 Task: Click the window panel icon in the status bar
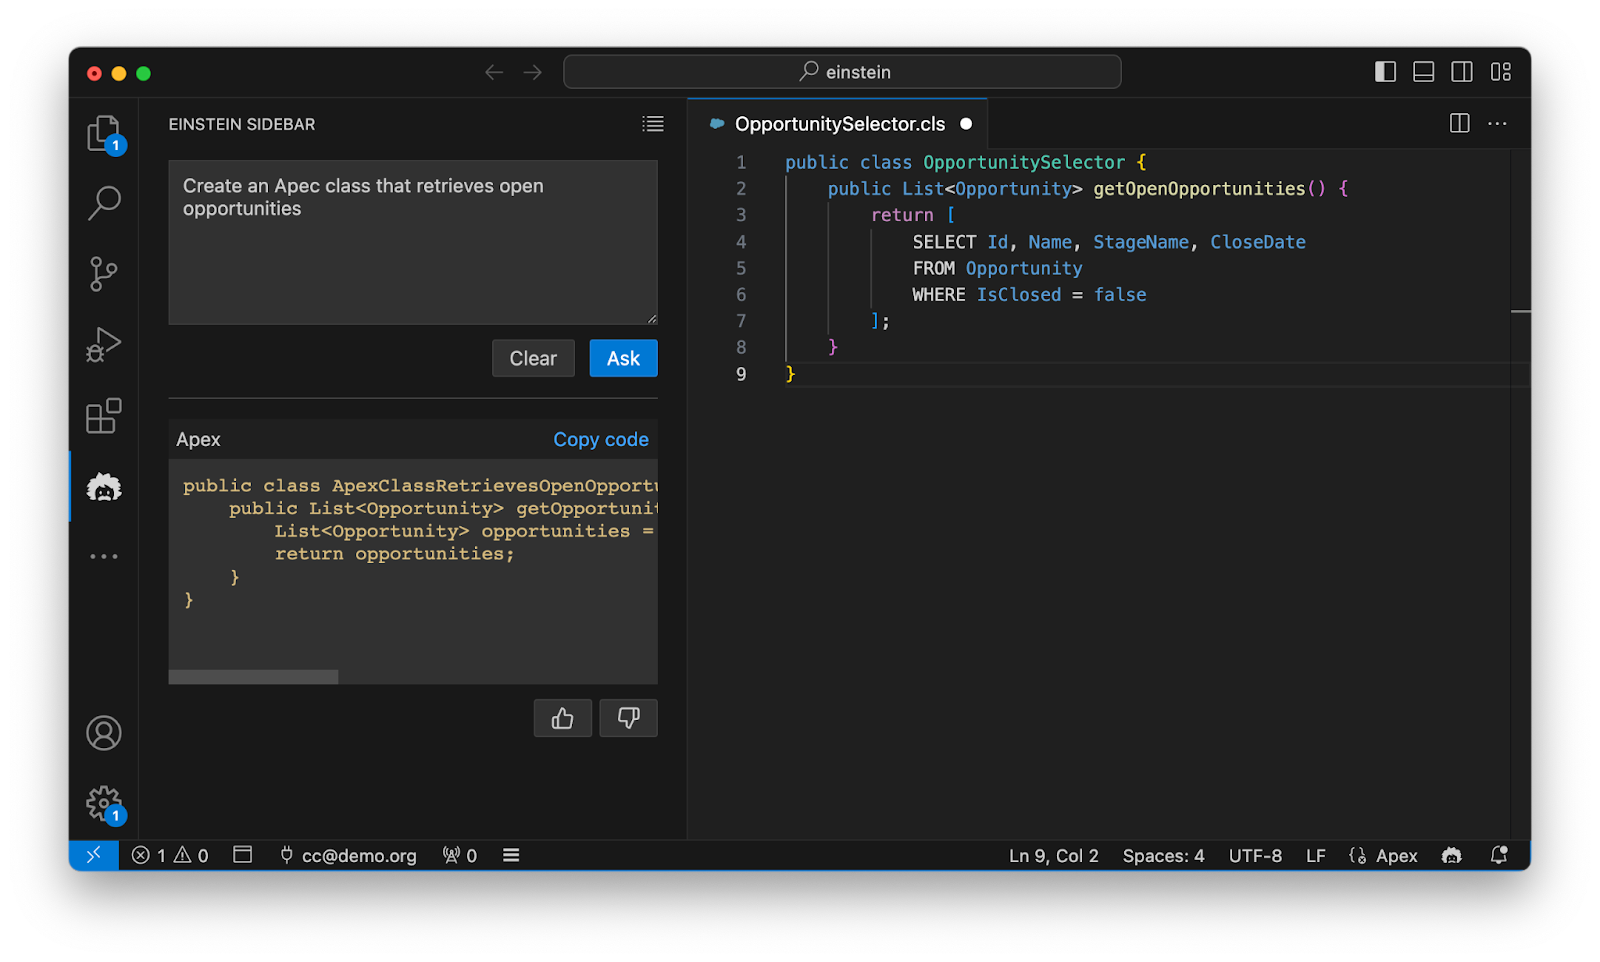pyautogui.click(x=242, y=855)
